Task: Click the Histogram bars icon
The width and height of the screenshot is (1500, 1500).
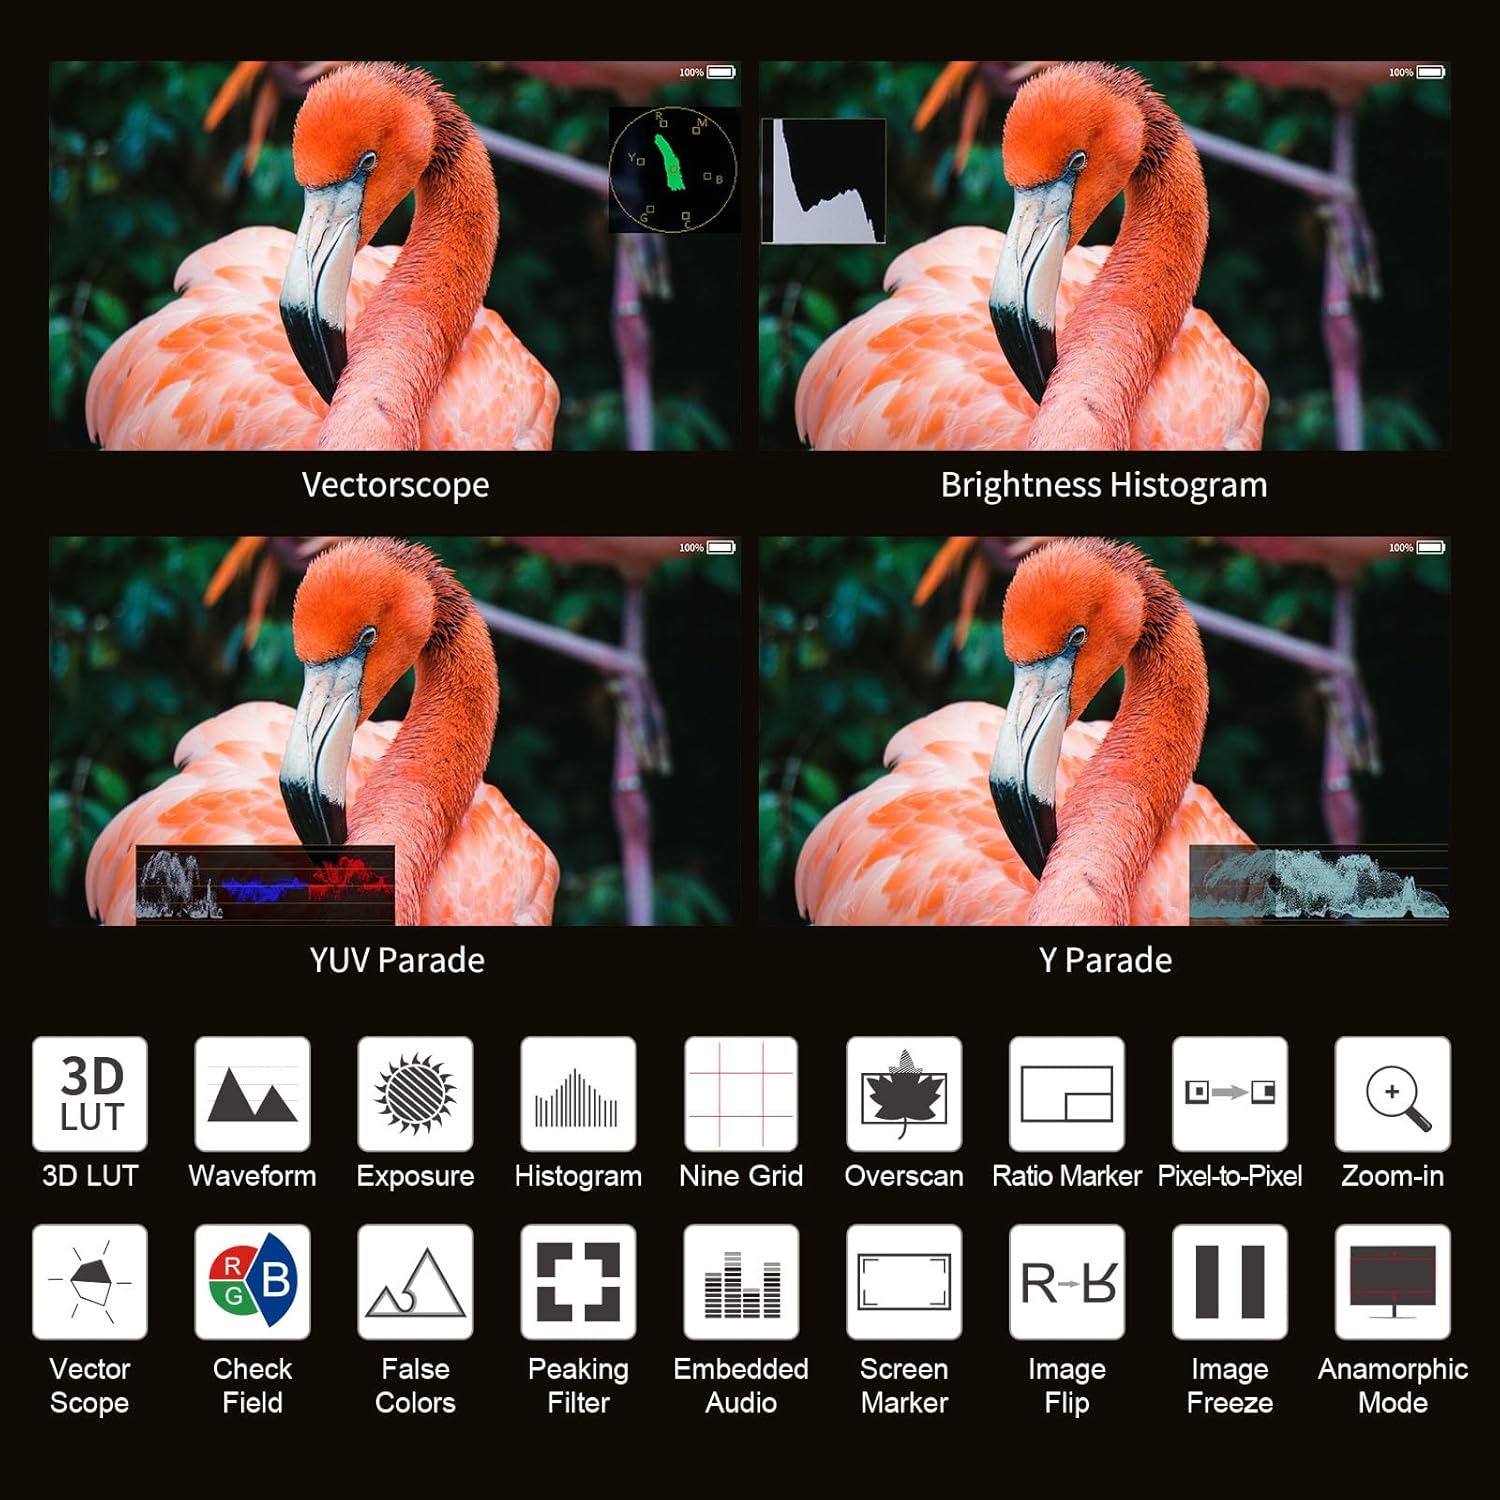Action: coord(578,1094)
